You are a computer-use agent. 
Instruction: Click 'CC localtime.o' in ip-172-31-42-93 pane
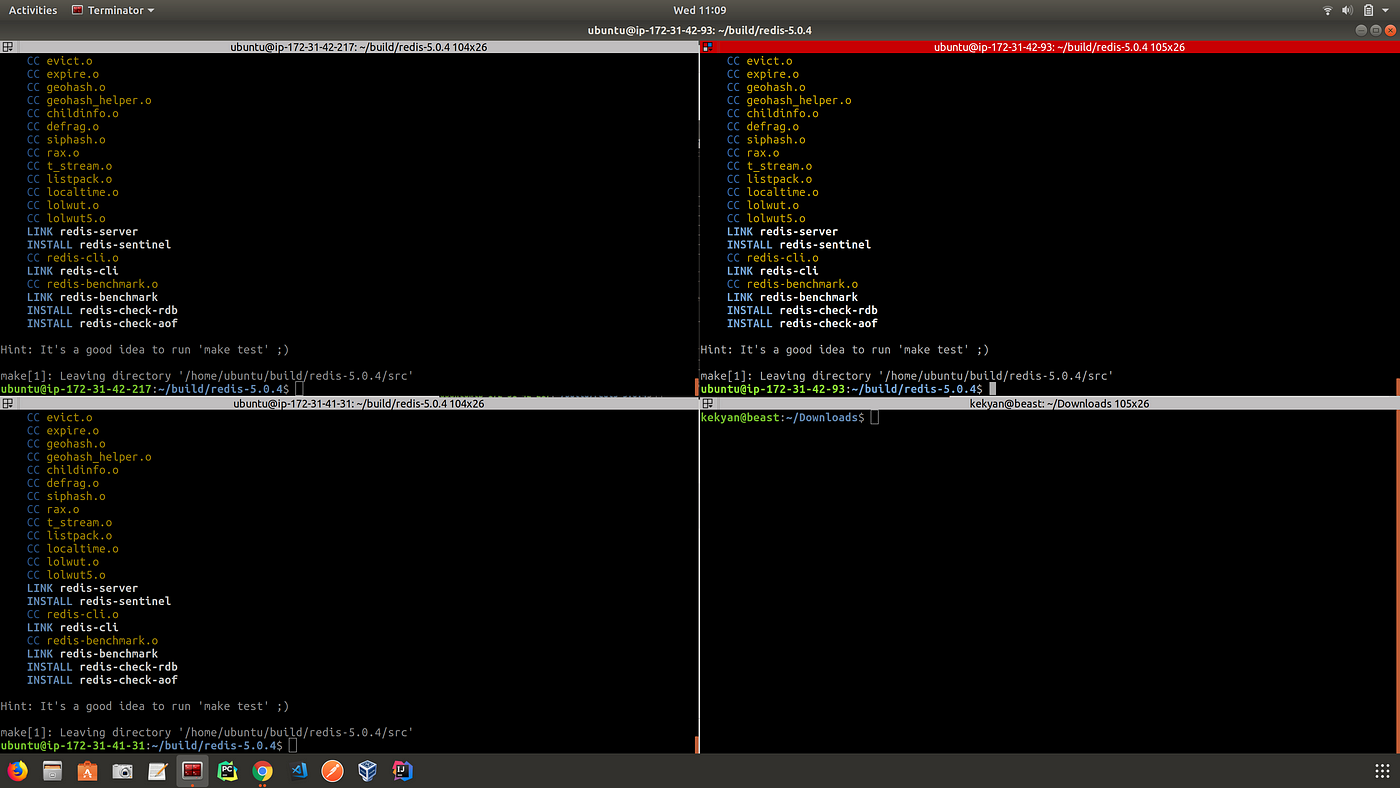click(x=772, y=192)
